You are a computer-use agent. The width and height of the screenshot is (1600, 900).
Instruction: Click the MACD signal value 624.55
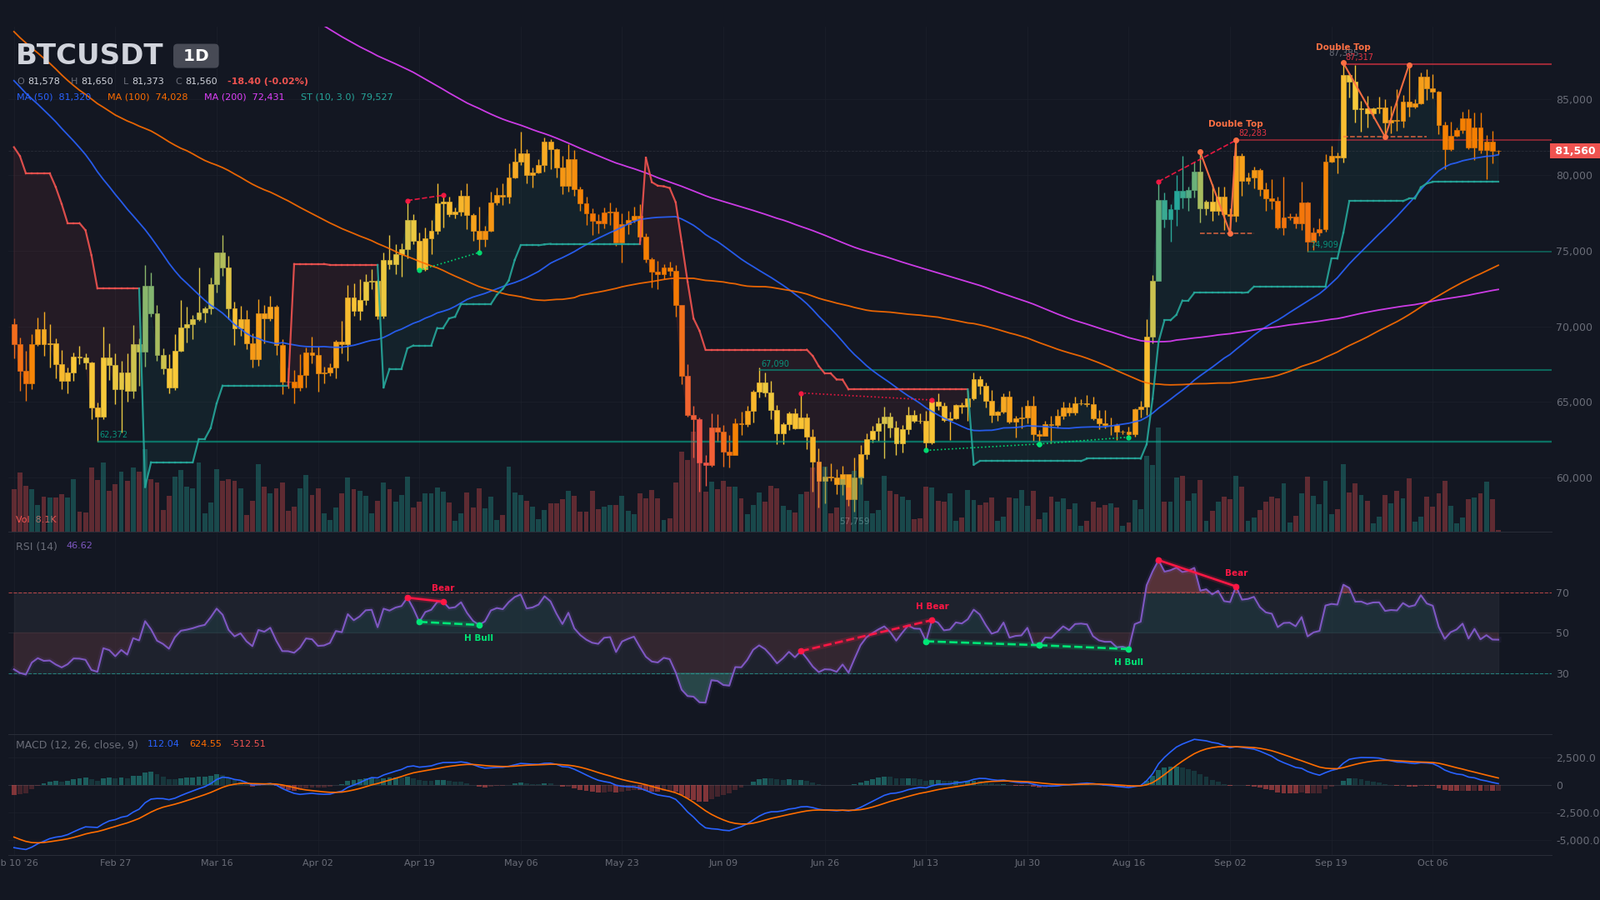(x=205, y=744)
